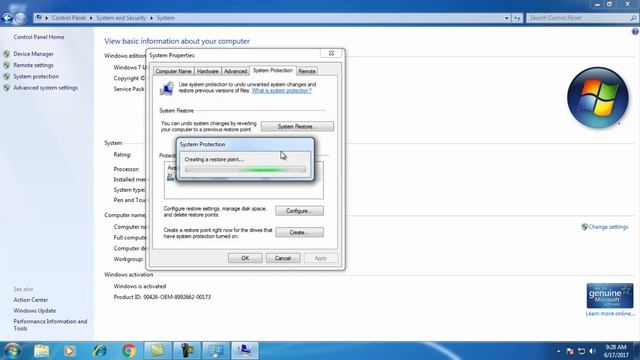Screen dimensions: 640x360
Task: Click the System Protection dialog title bar
Action: coord(245,144)
